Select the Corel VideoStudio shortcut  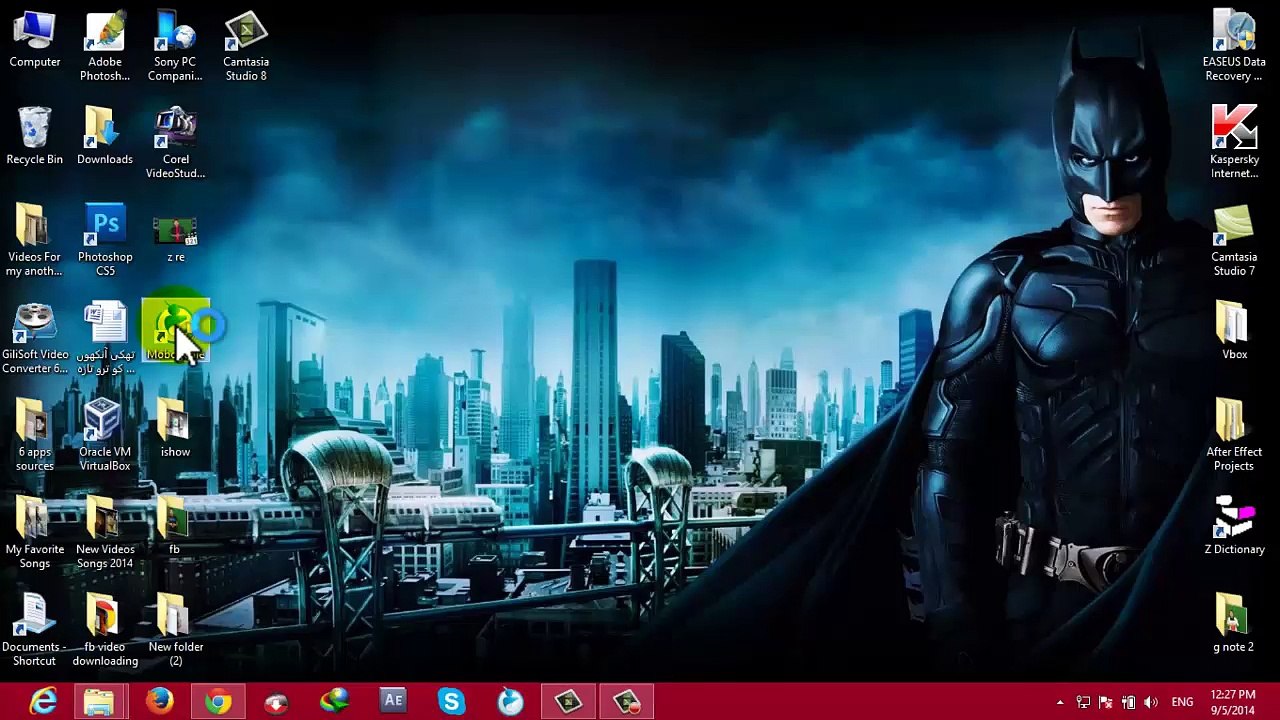(x=175, y=144)
